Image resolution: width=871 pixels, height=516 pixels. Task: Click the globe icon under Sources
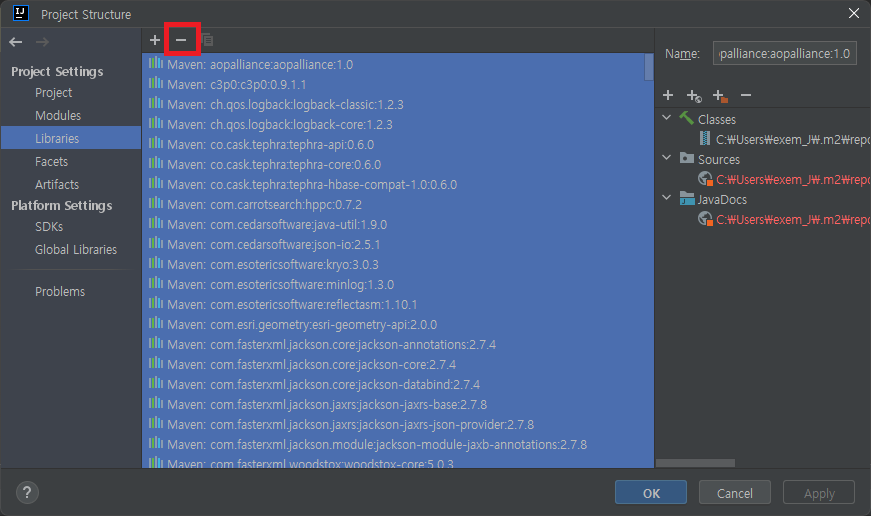click(705, 179)
